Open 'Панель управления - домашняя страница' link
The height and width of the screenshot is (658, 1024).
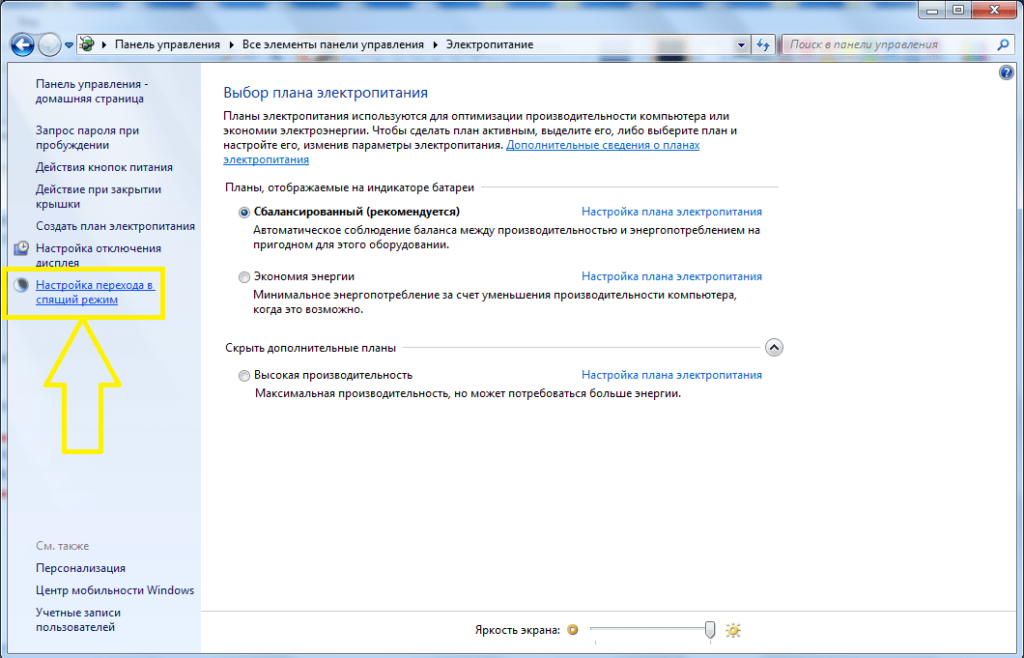92,91
